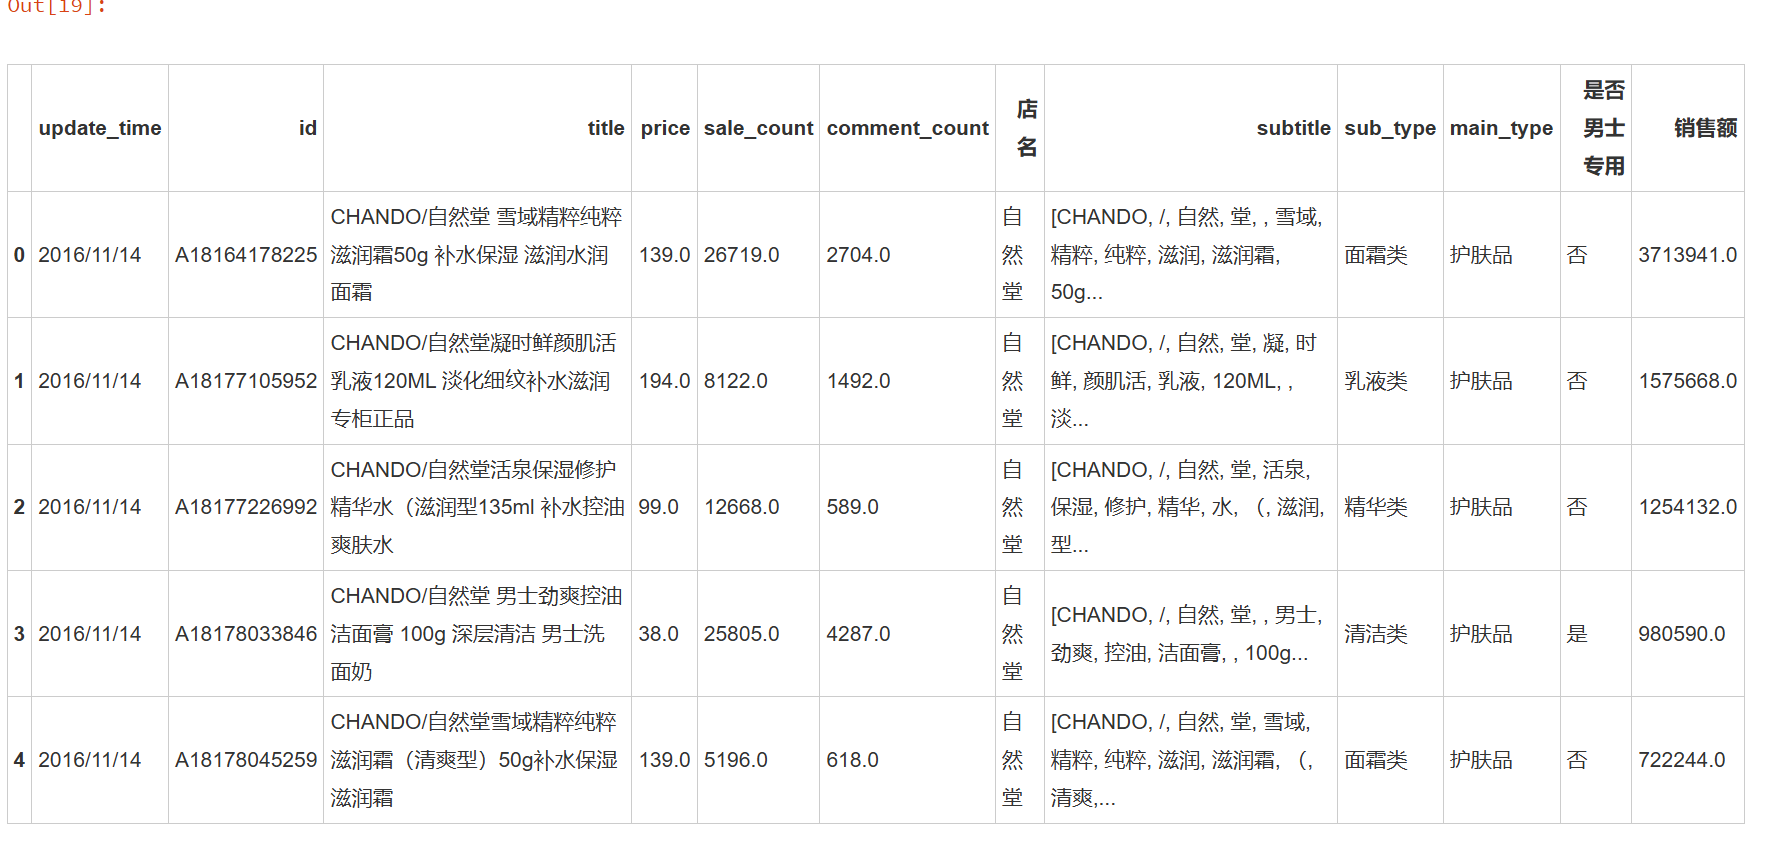Screen dimensions: 1783x847
Task: Click title starting CHANDO/自然堂活泉保湿修护
Action: 477,507
